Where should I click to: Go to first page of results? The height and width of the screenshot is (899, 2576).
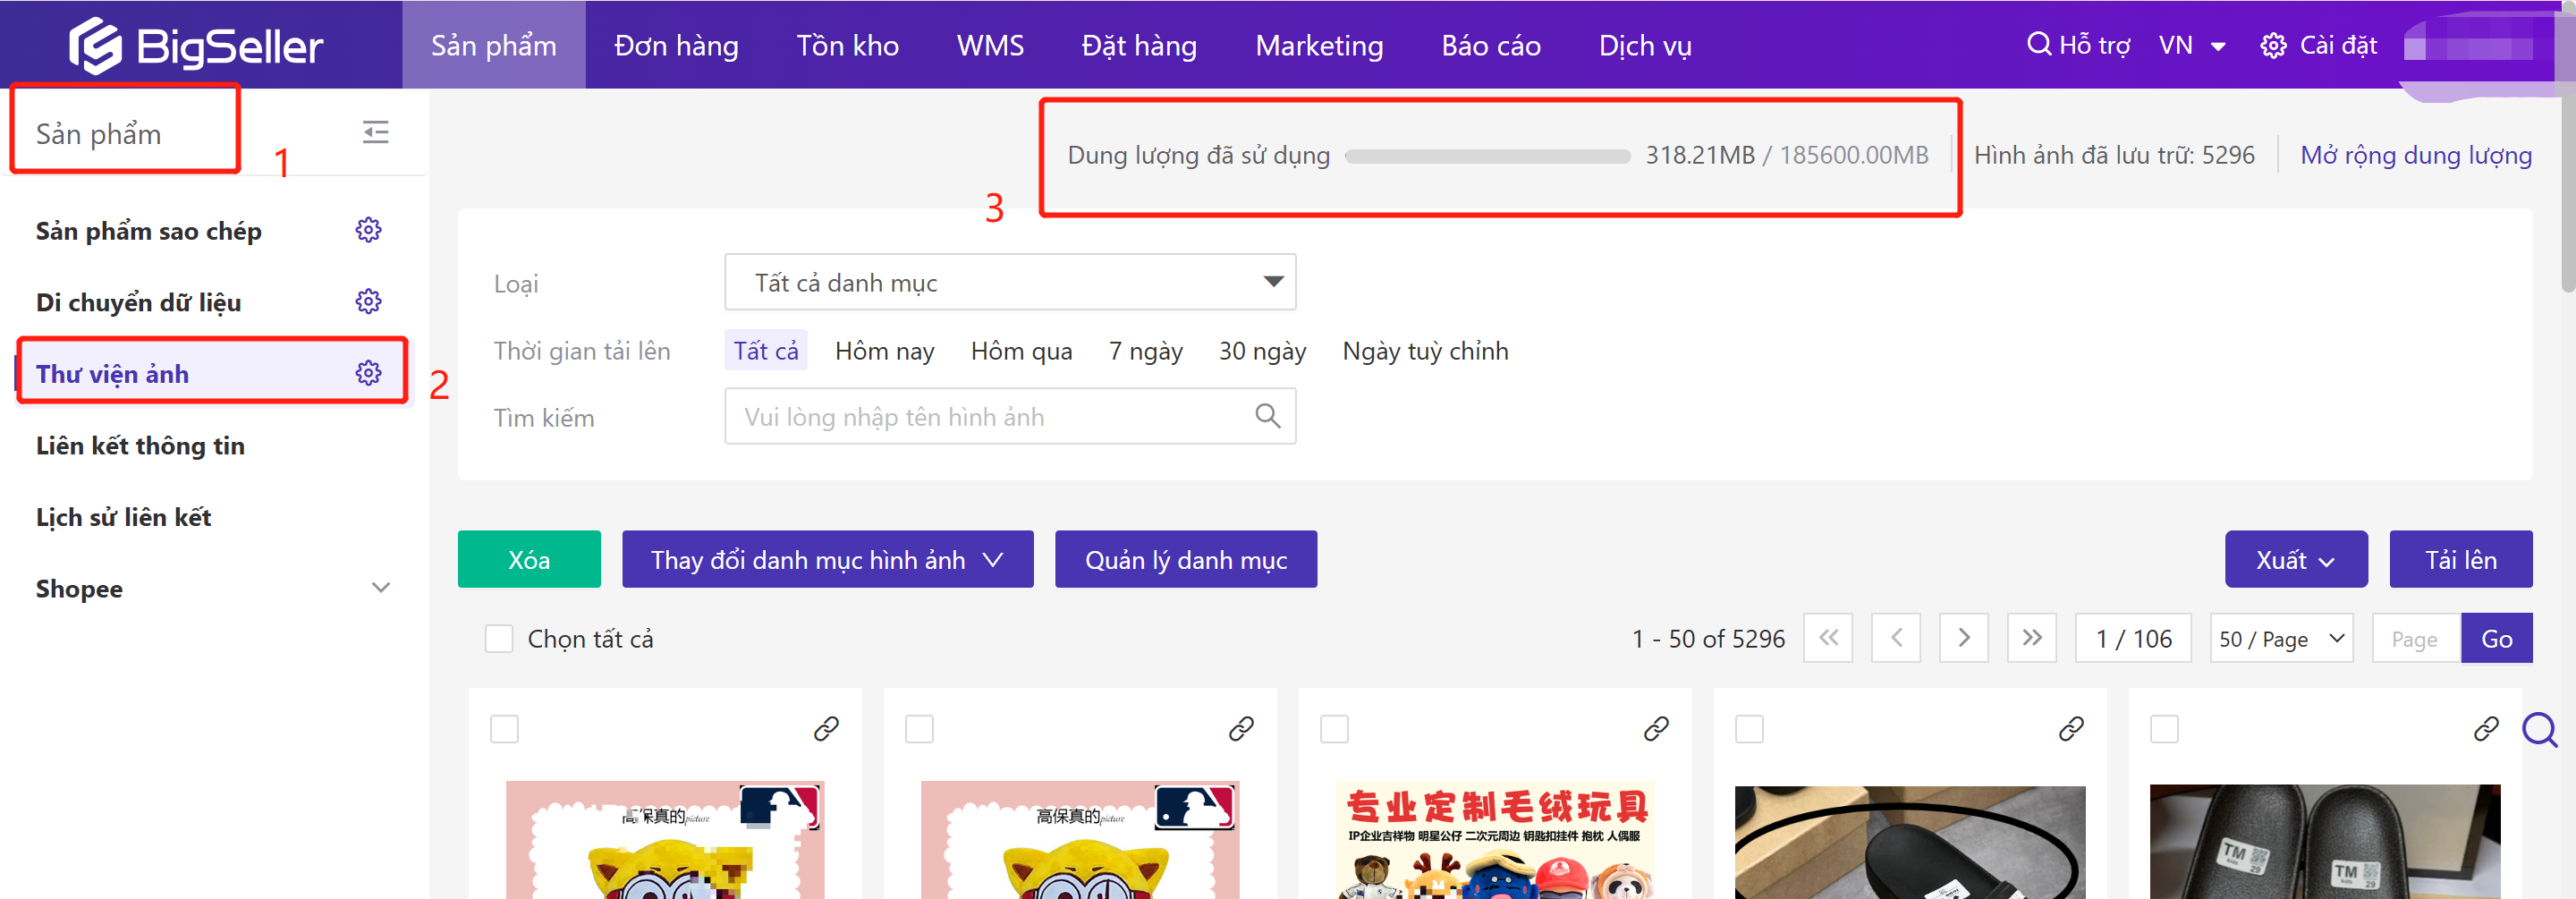(x=1828, y=638)
